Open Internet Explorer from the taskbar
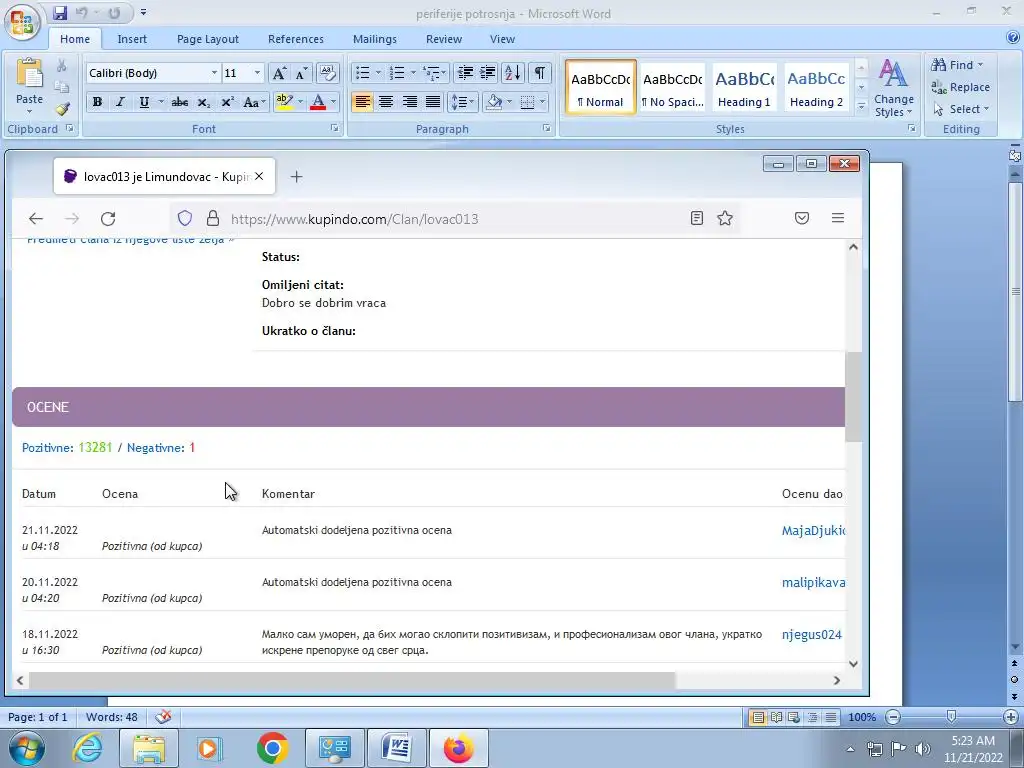 (88, 748)
